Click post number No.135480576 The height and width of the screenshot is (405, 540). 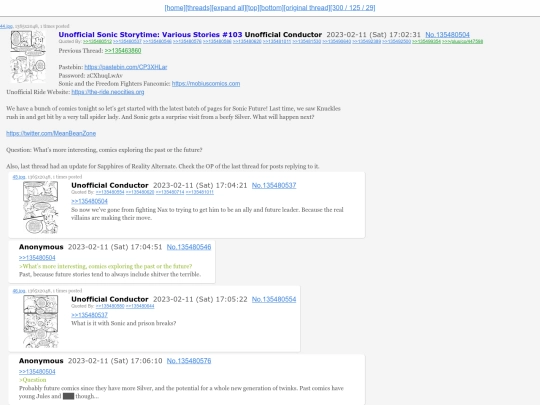[189, 361]
